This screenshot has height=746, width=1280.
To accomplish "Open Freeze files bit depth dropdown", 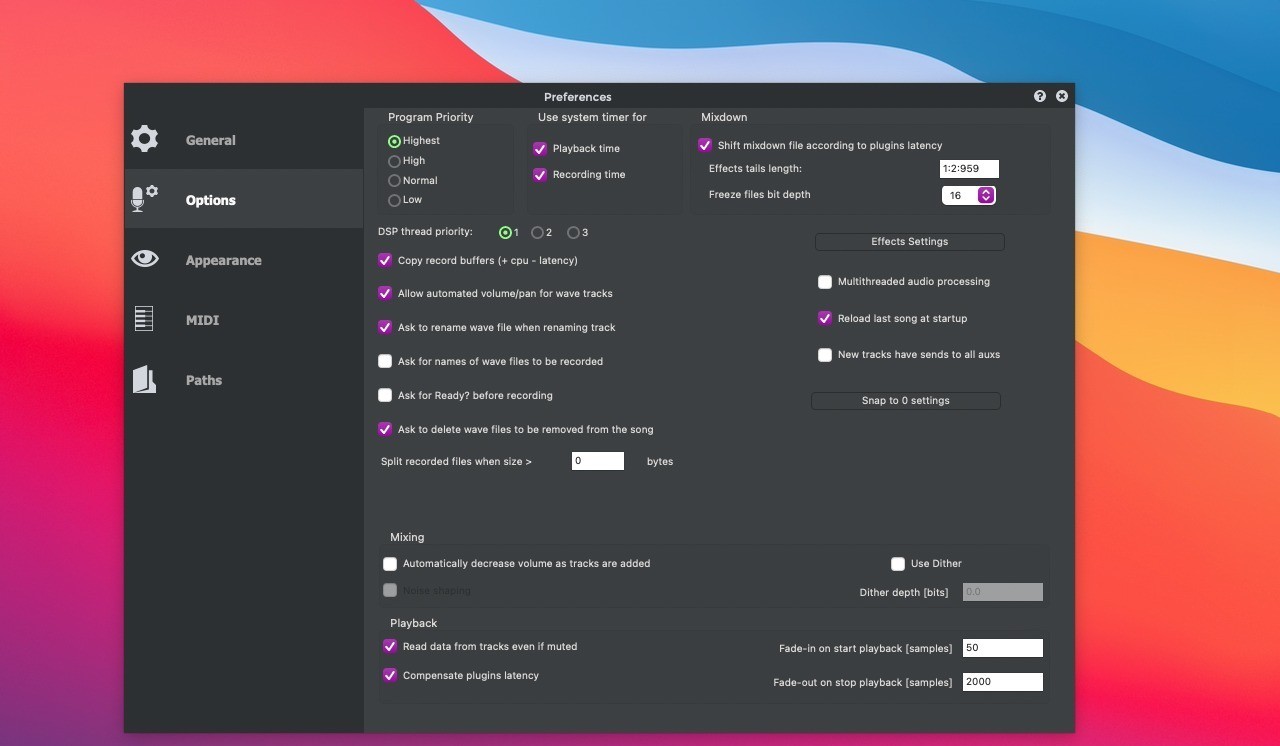I will 968,195.
